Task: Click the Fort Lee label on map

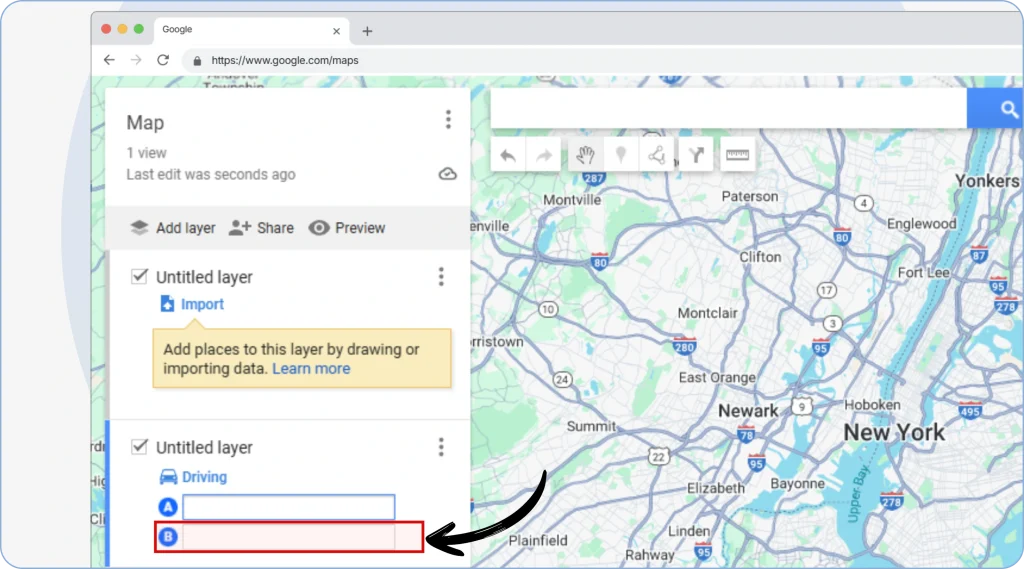Action: 923,272
